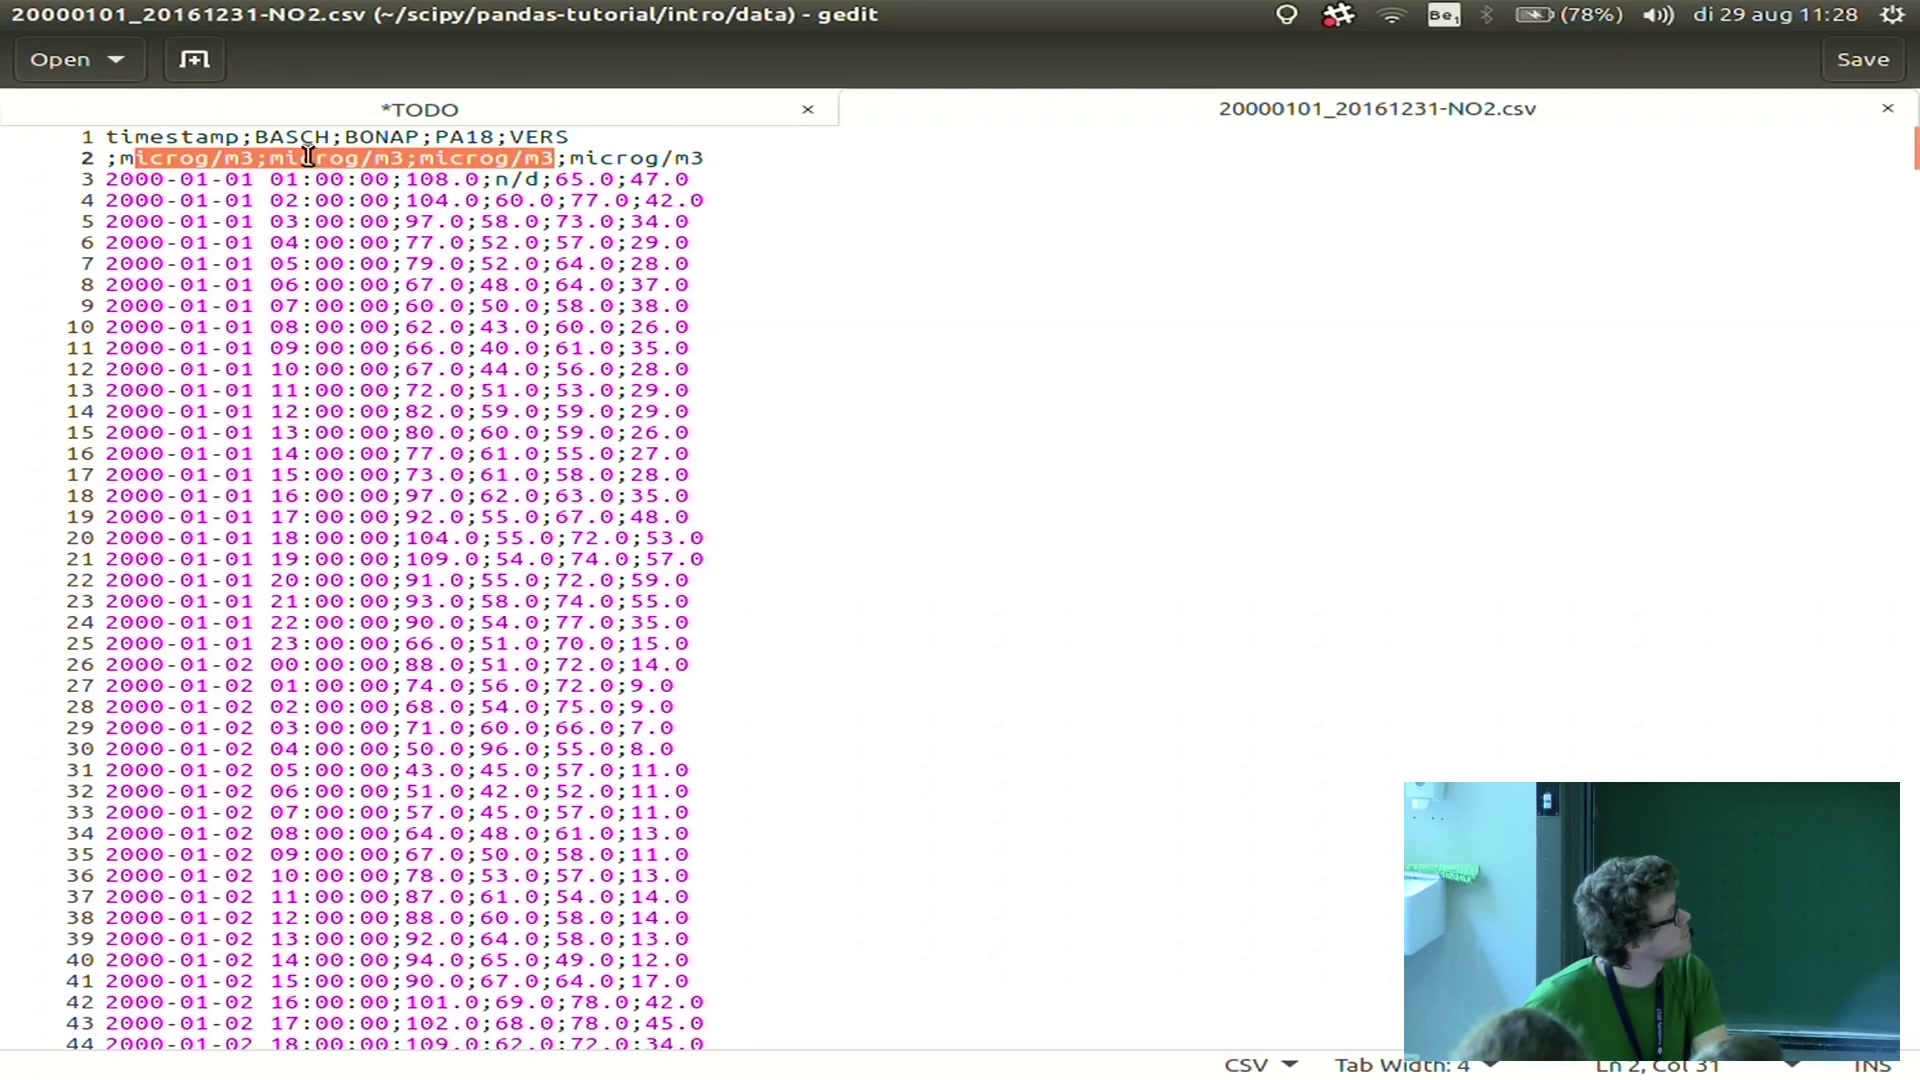Click line number 25 in the gutter
Image resolution: width=1920 pixels, height=1080 pixels.
(x=80, y=643)
